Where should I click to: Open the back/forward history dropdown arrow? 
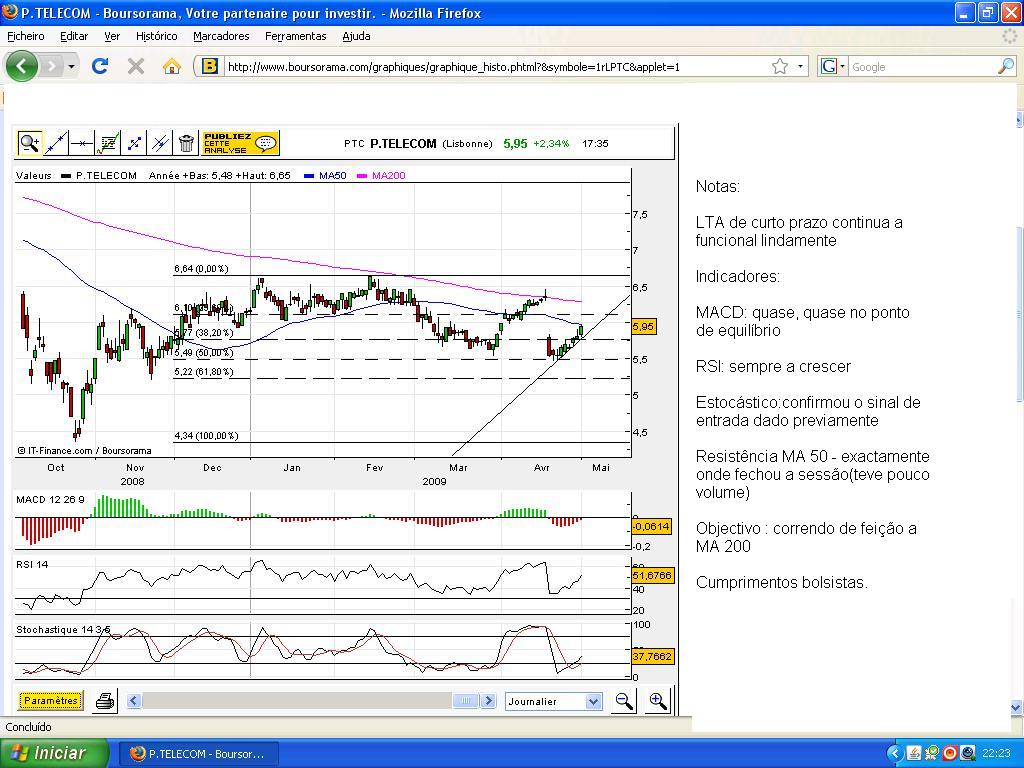[71, 67]
